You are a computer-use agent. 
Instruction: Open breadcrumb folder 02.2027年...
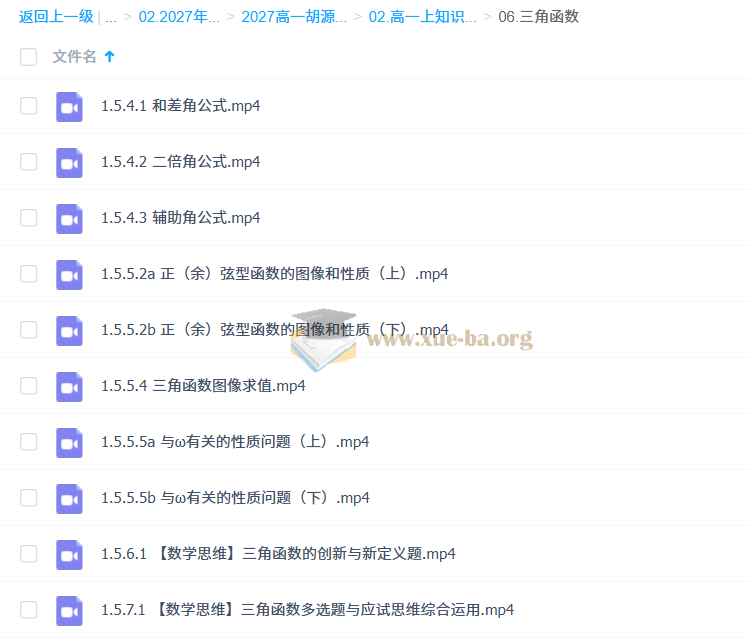click(179, 17)
